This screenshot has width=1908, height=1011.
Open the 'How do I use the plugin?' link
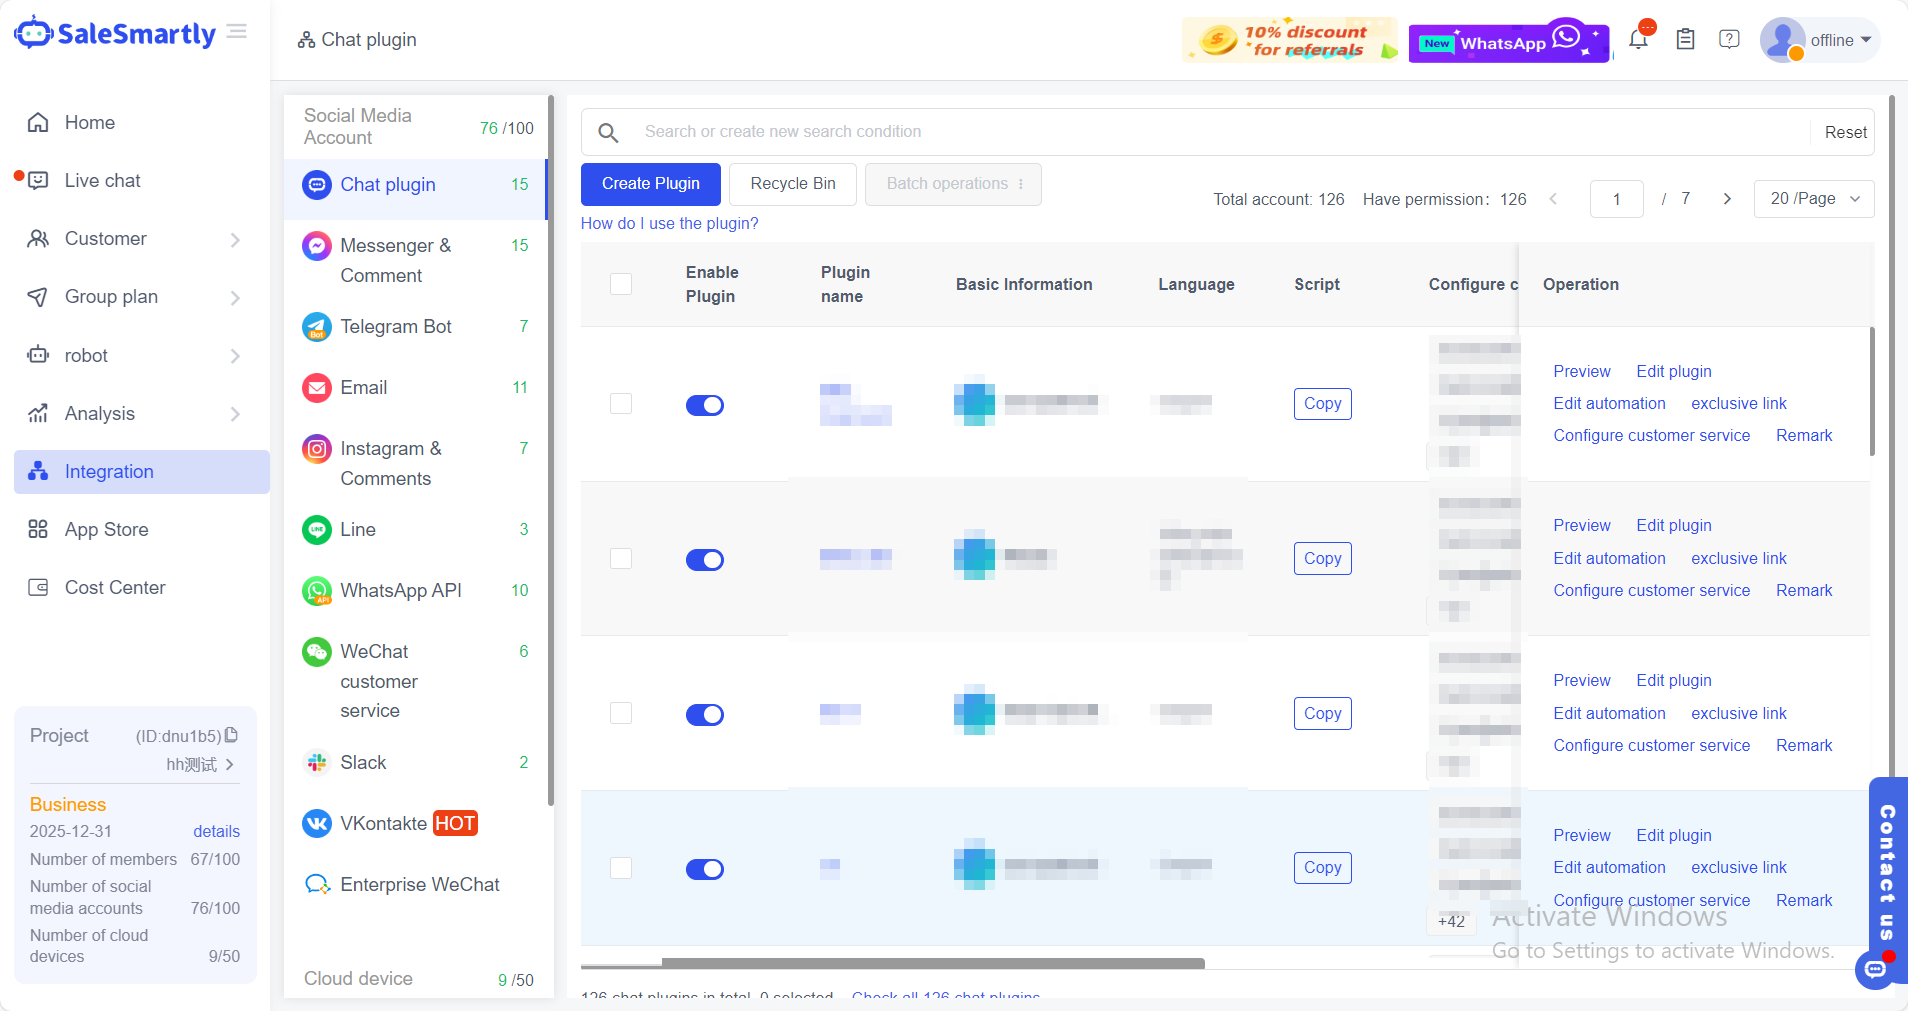669,223
